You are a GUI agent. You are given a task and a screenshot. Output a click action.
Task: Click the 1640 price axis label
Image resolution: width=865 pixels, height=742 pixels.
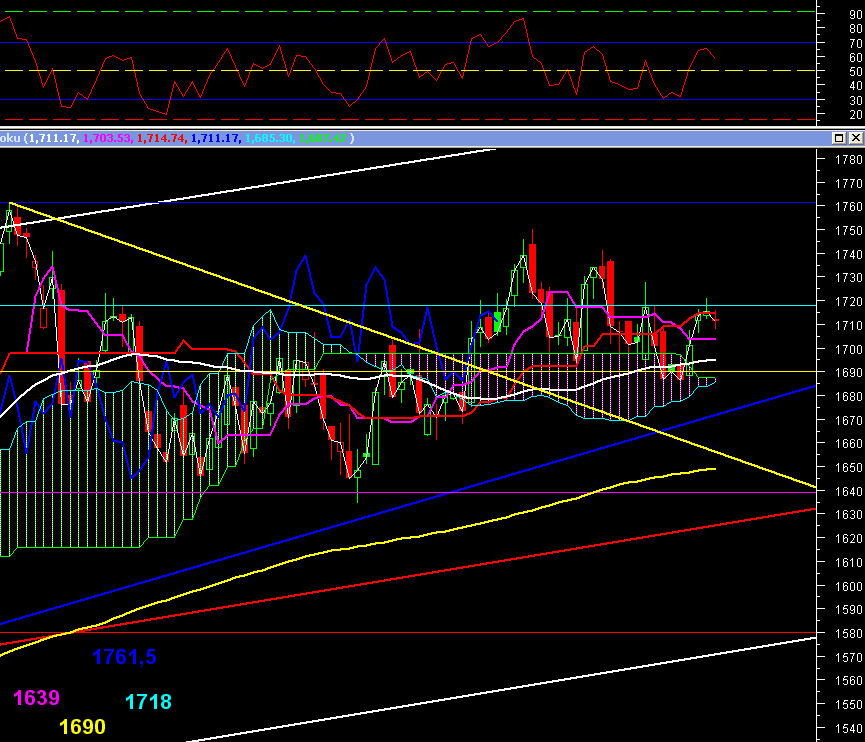click(x=848, y=491)
